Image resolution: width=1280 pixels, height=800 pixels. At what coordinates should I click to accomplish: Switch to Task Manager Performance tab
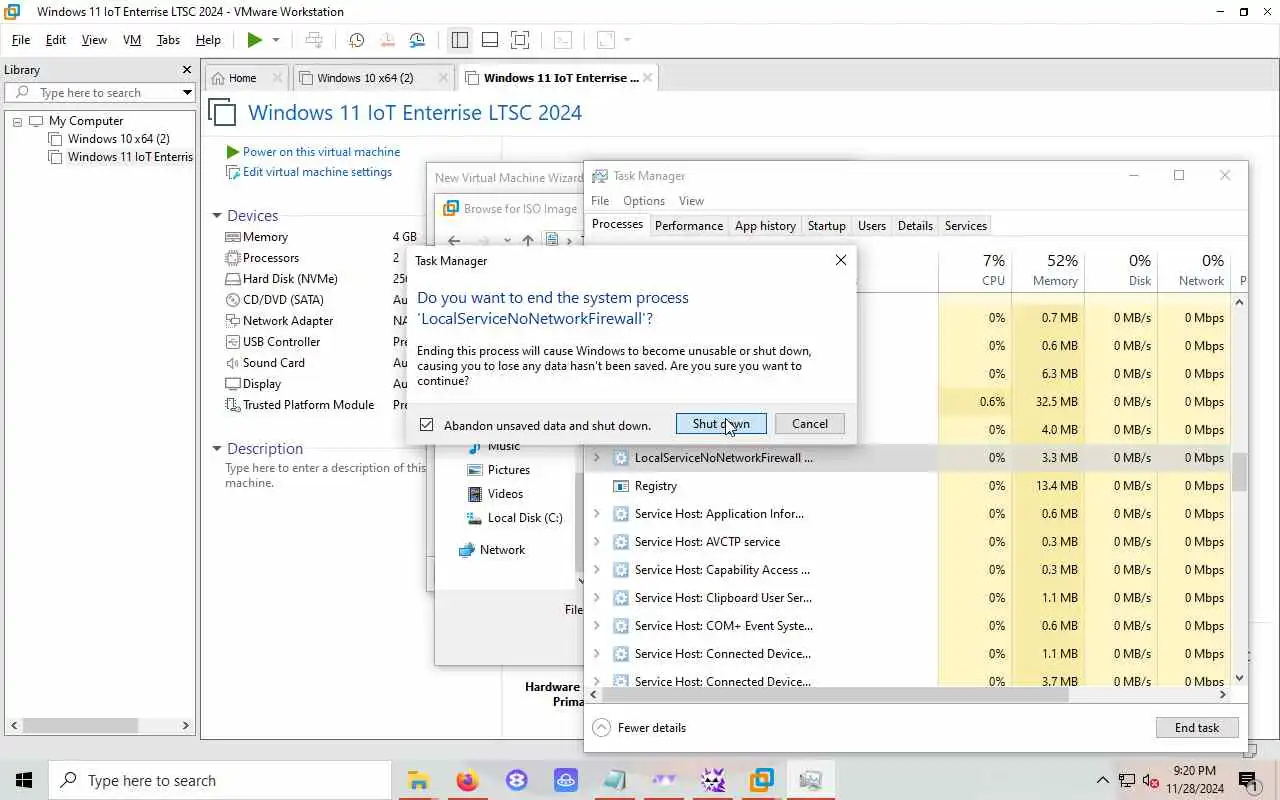tap(689, 226)
